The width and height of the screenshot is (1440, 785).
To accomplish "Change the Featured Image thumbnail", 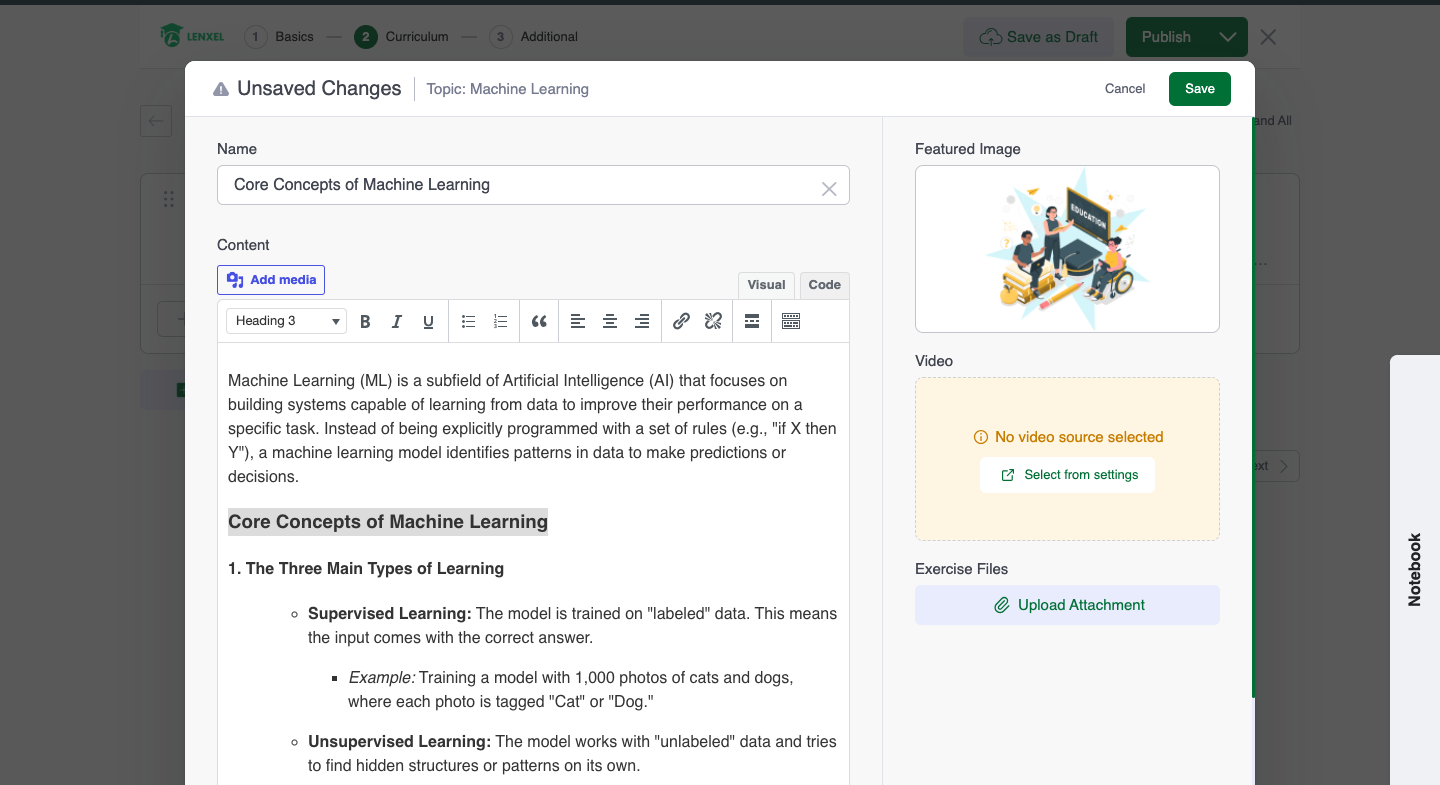I will tap(1067, 249).
